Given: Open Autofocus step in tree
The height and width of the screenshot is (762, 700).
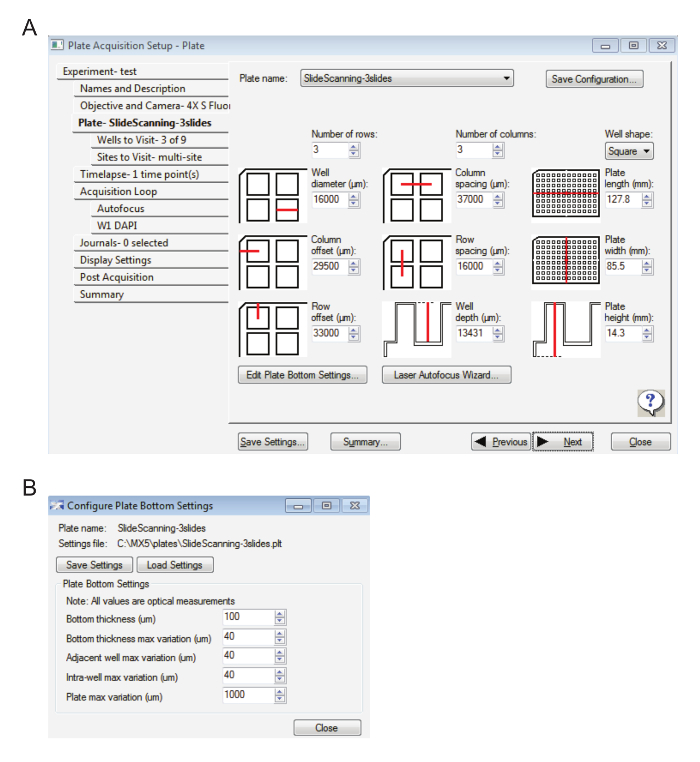Looking at the screenshot, I should (159, 208).
